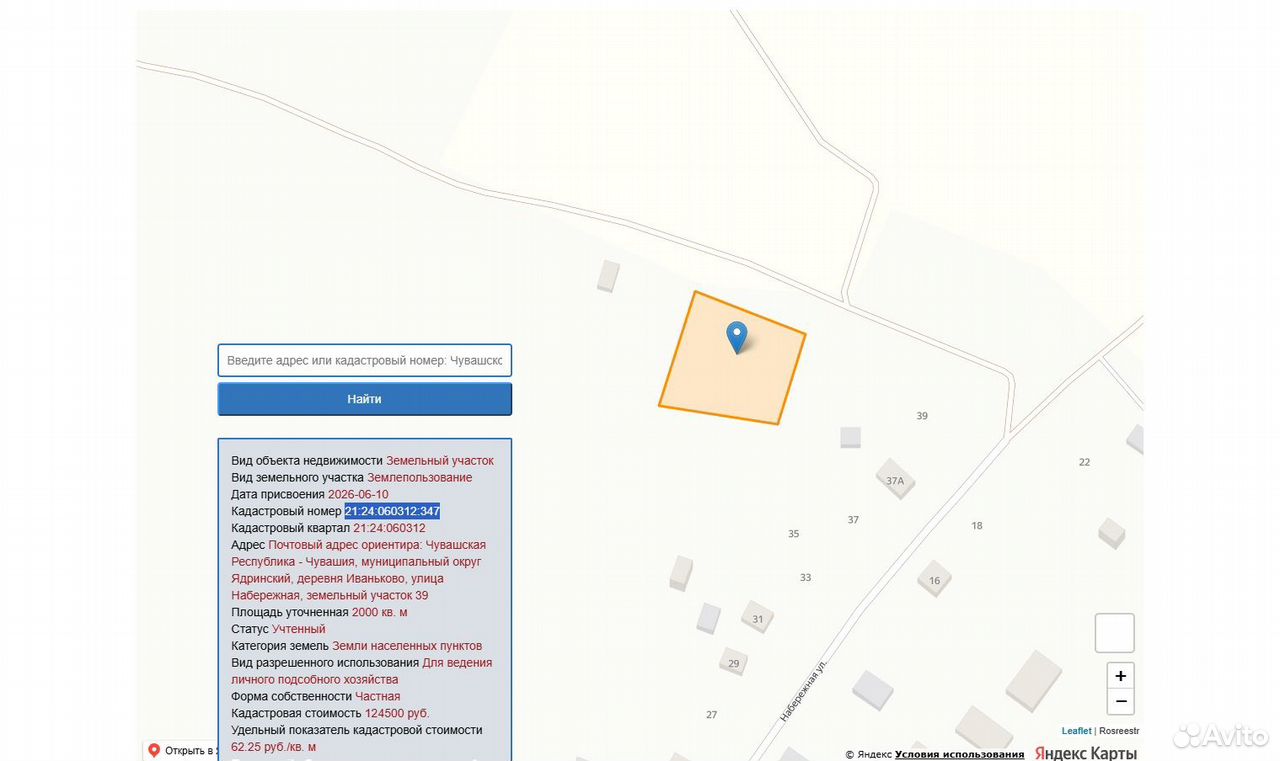Click the ownership value 'Частная'
The width and height of the screenshot is (1280, 761).
(378, 696)
